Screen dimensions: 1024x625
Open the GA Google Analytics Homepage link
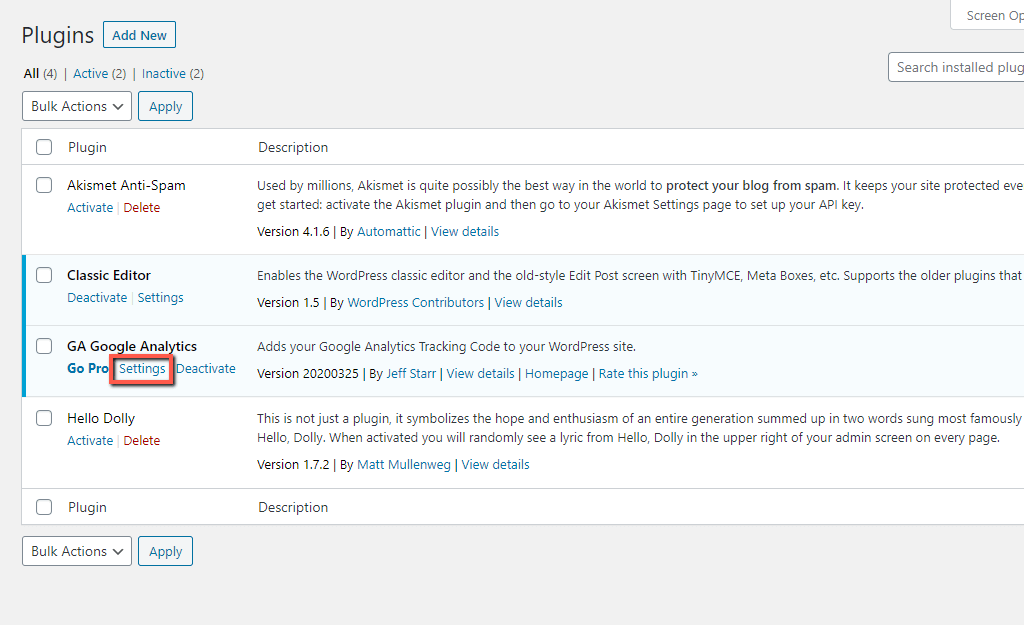(556, 374)
